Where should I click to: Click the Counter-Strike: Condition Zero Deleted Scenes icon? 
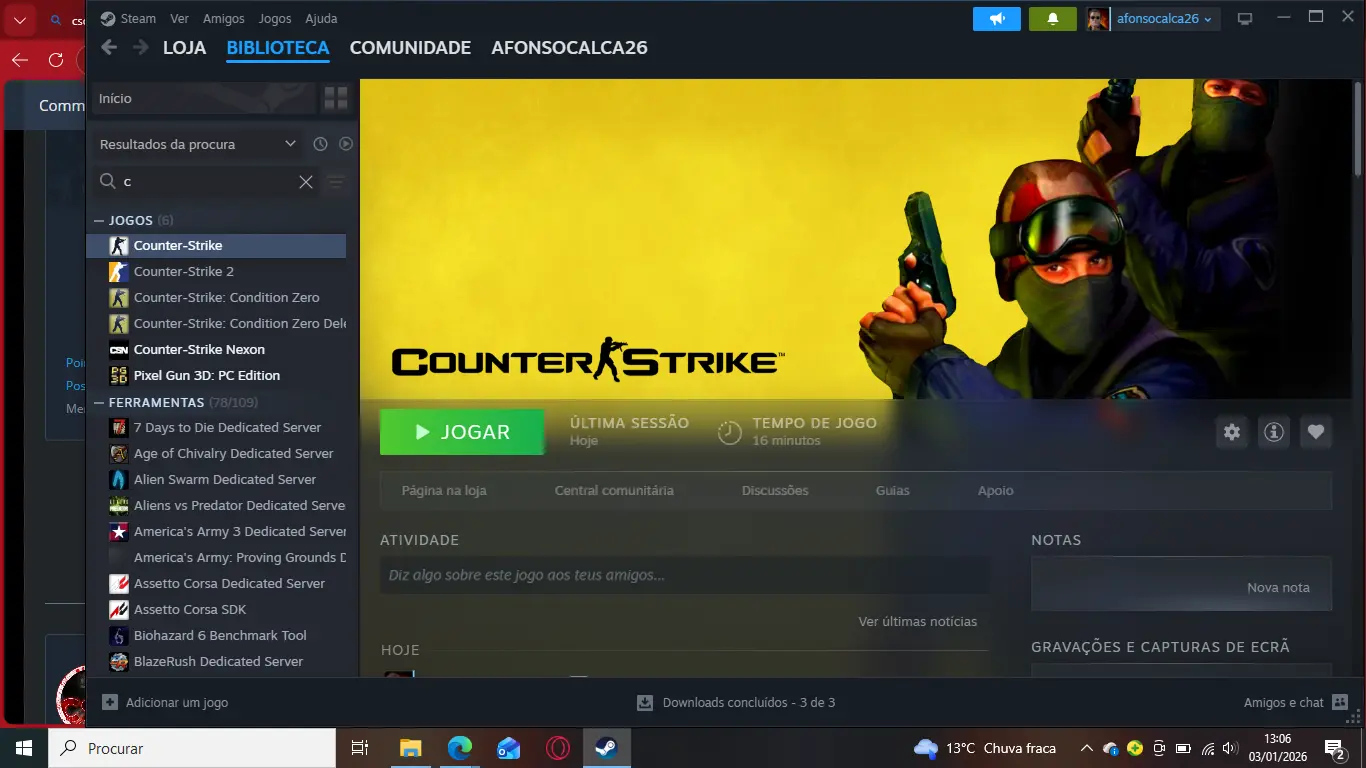[x=119, y=323]
